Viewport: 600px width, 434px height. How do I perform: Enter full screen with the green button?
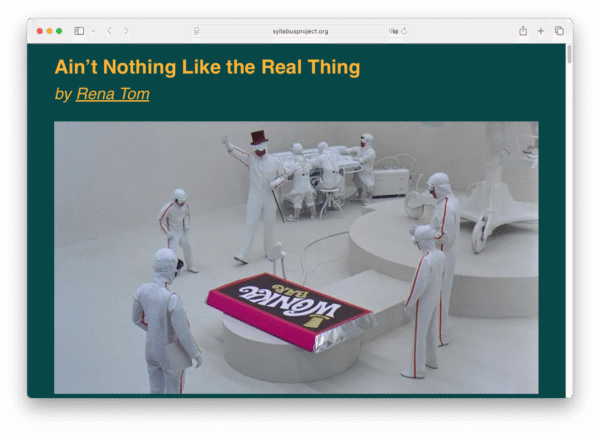59,31
